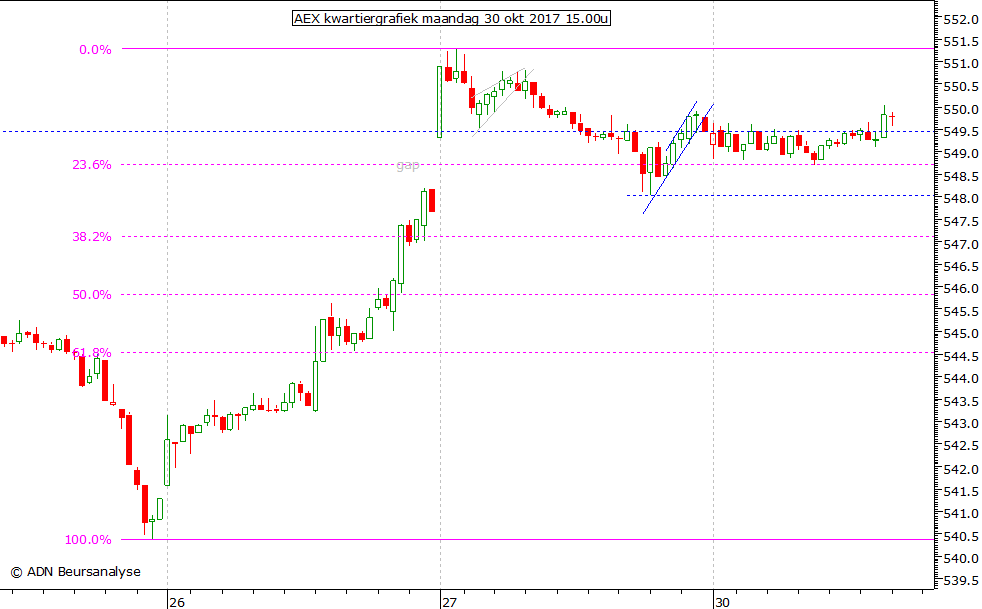Select date marker 27 on time axis
The width and height of the screenshot is (982, 609).
450,602
